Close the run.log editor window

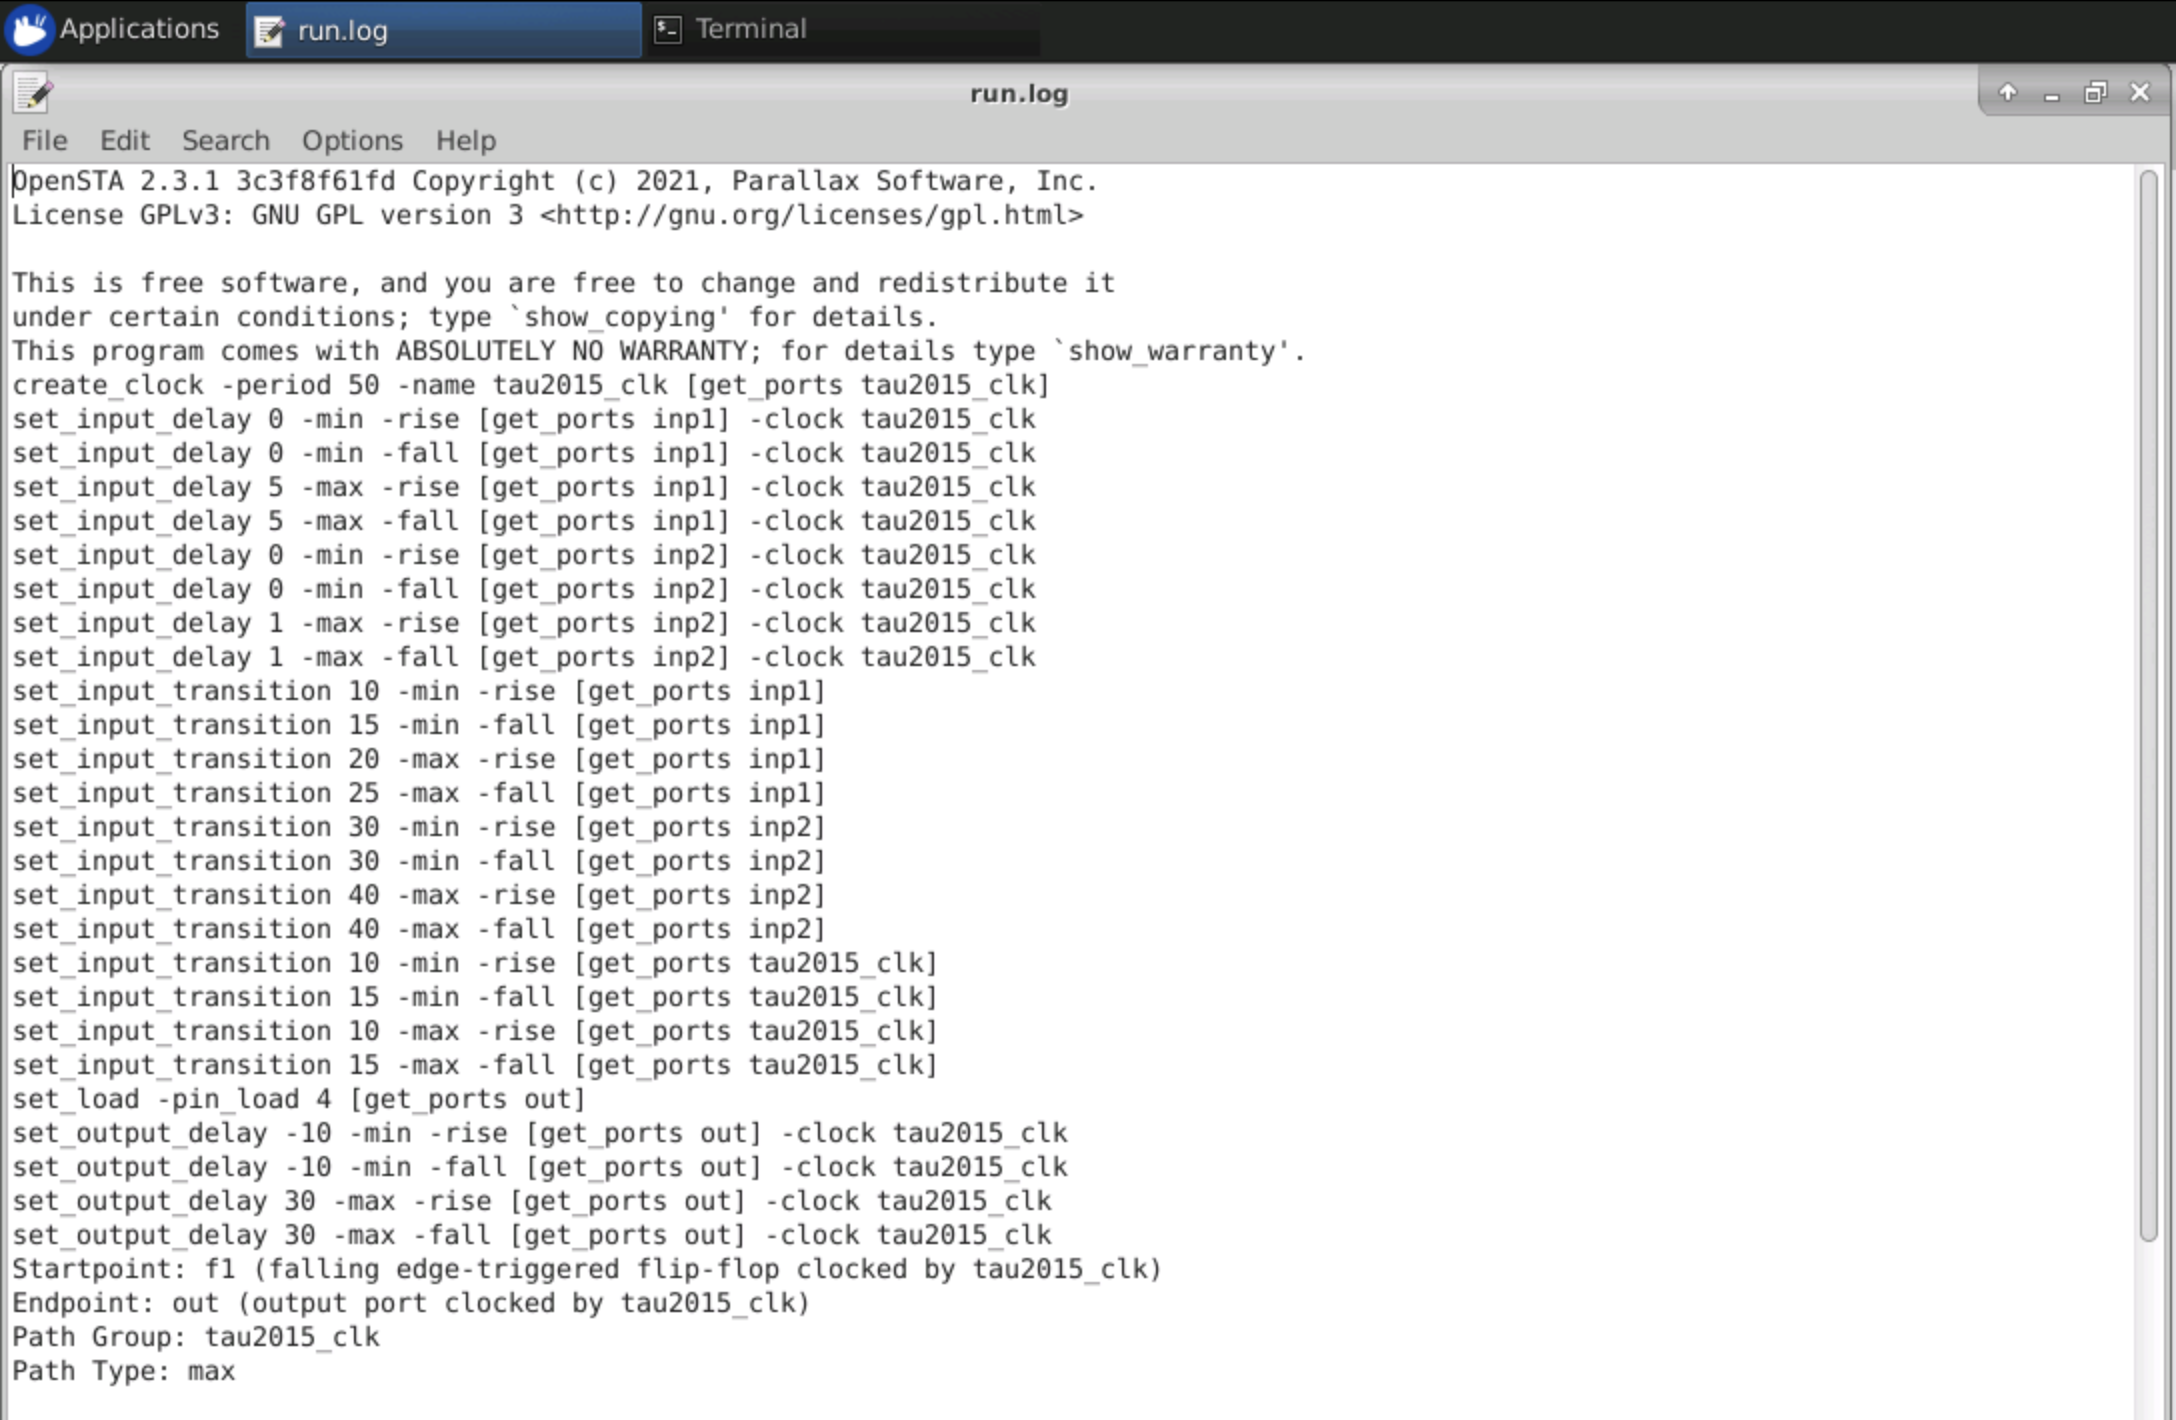point(2139,93)
